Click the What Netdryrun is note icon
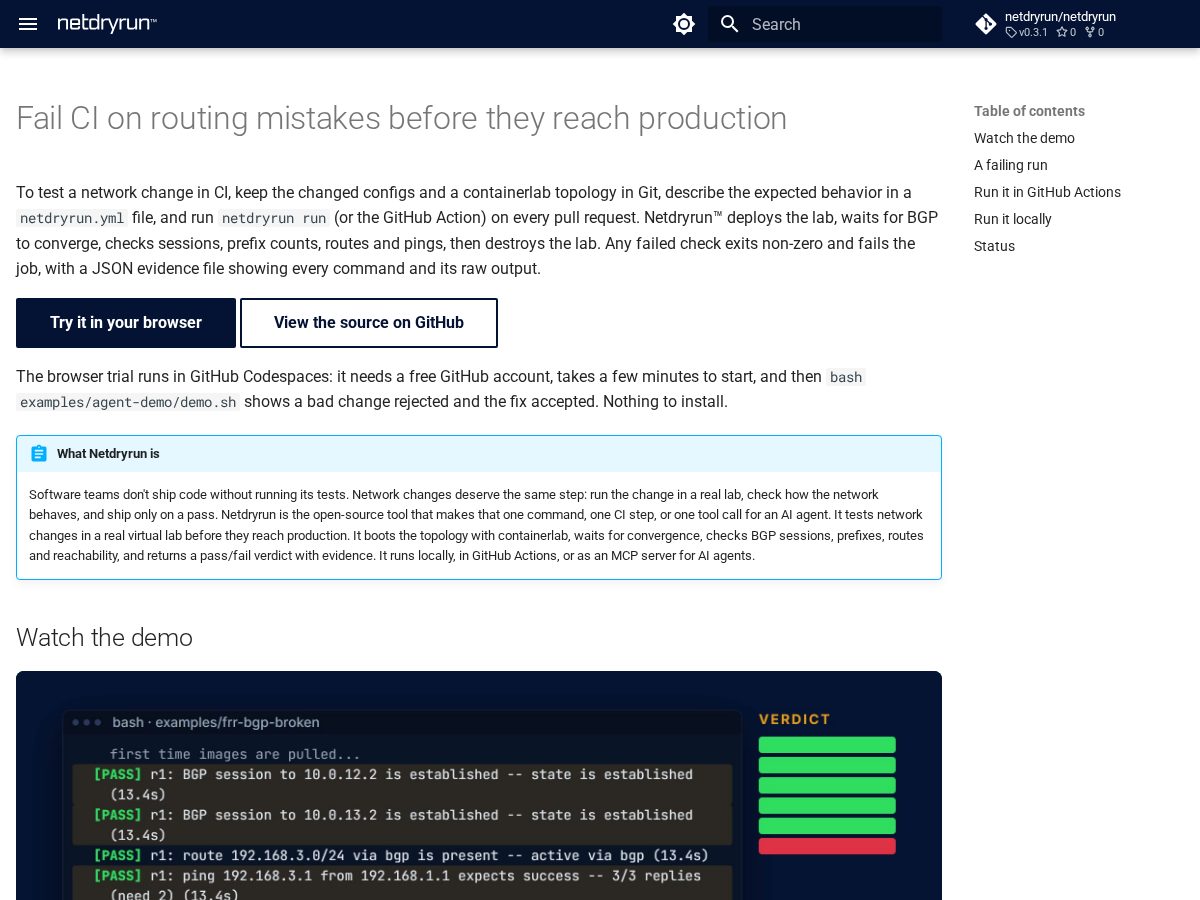1200x900 pixels. tap(39, 454)
